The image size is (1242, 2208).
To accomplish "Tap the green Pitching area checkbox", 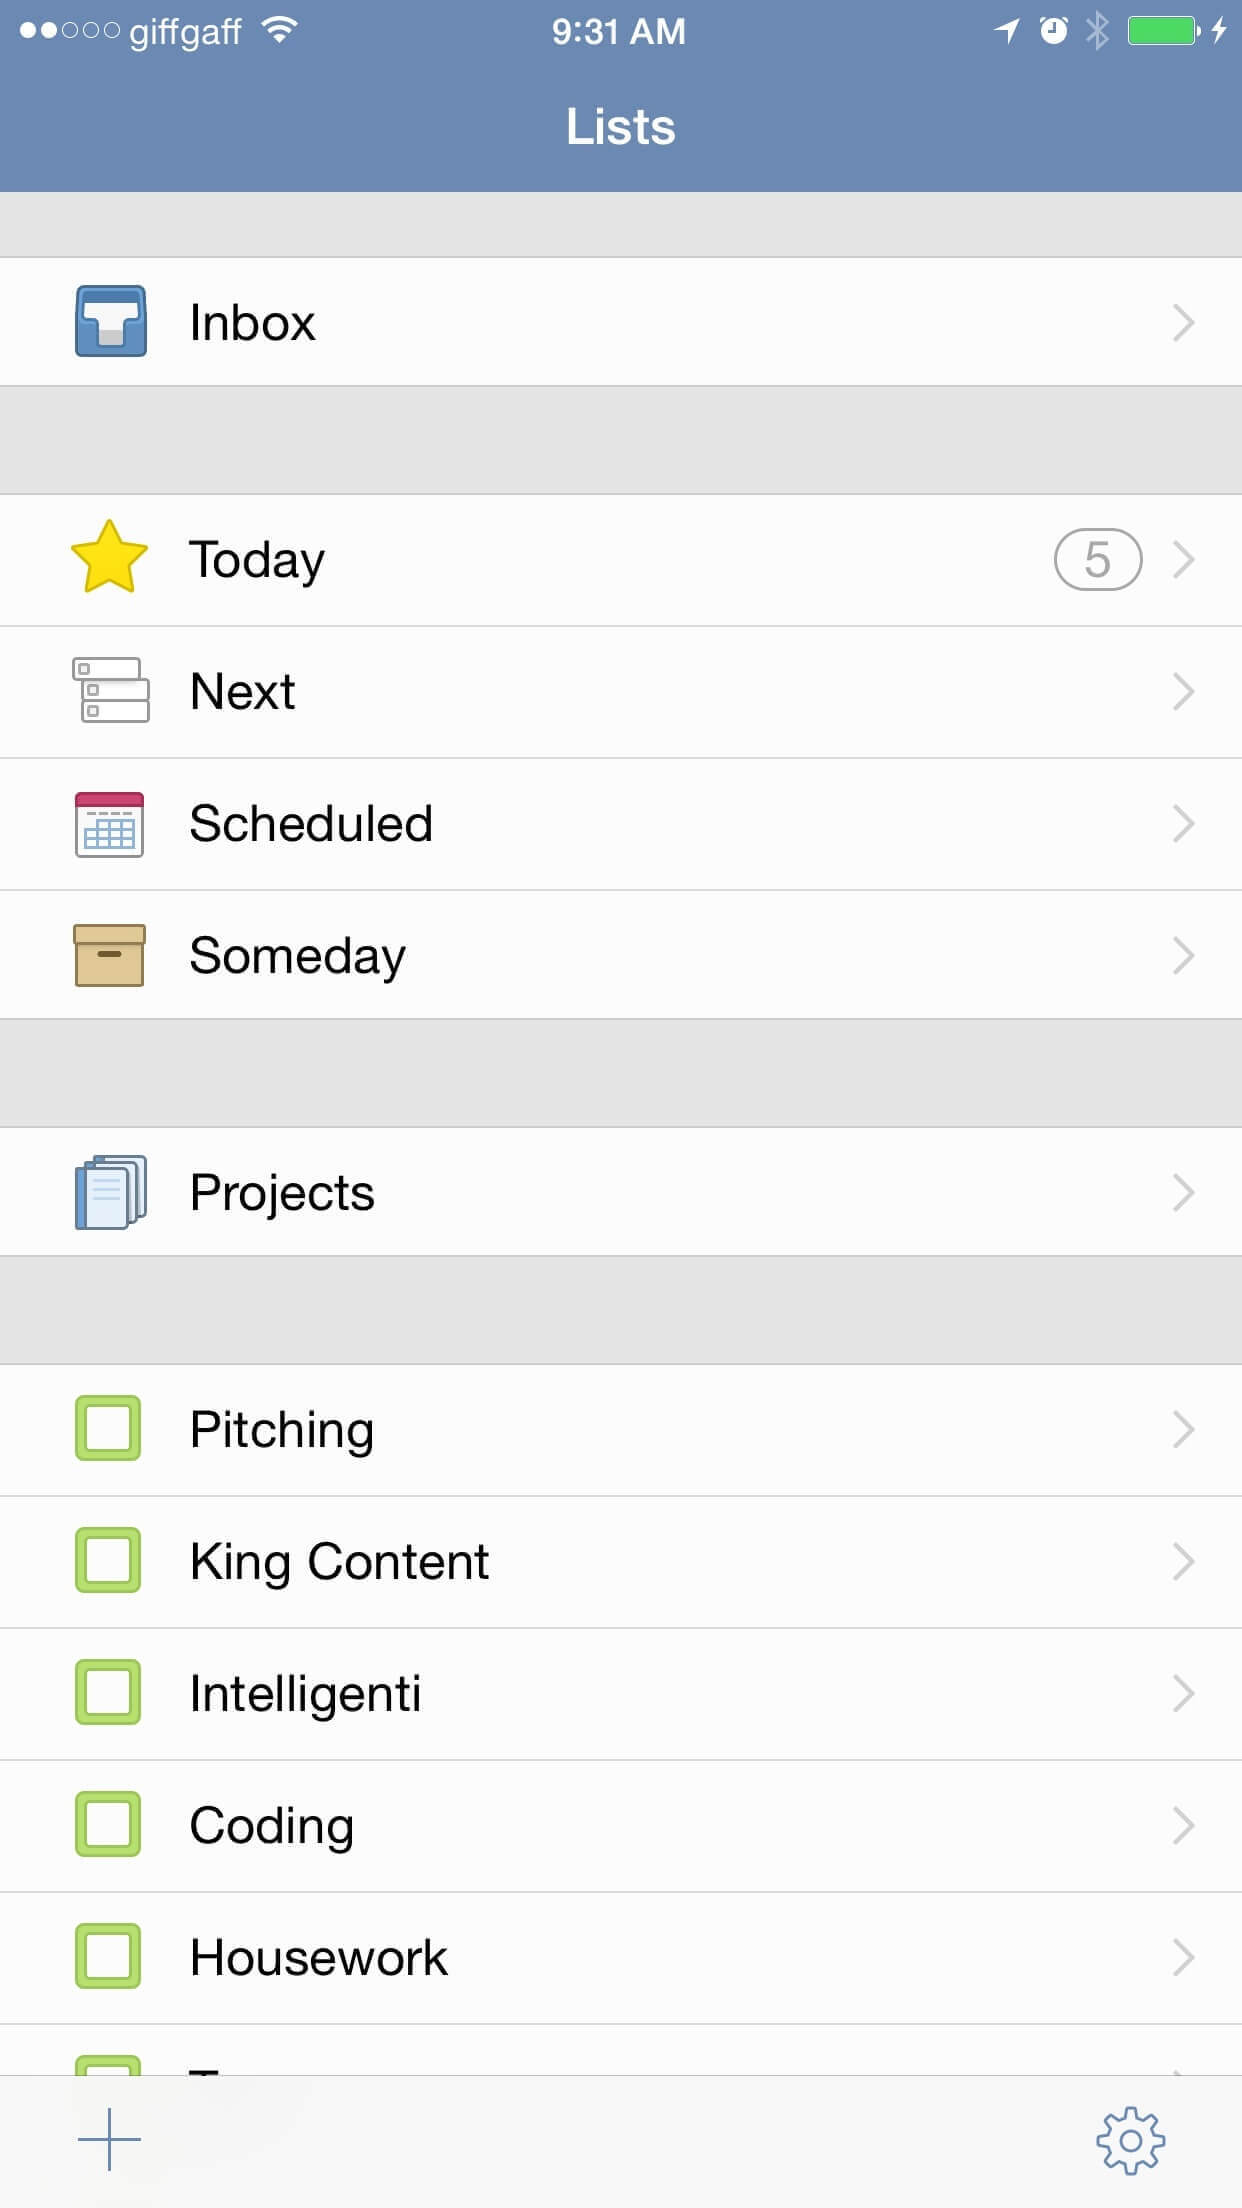I will click(108, 1428).
